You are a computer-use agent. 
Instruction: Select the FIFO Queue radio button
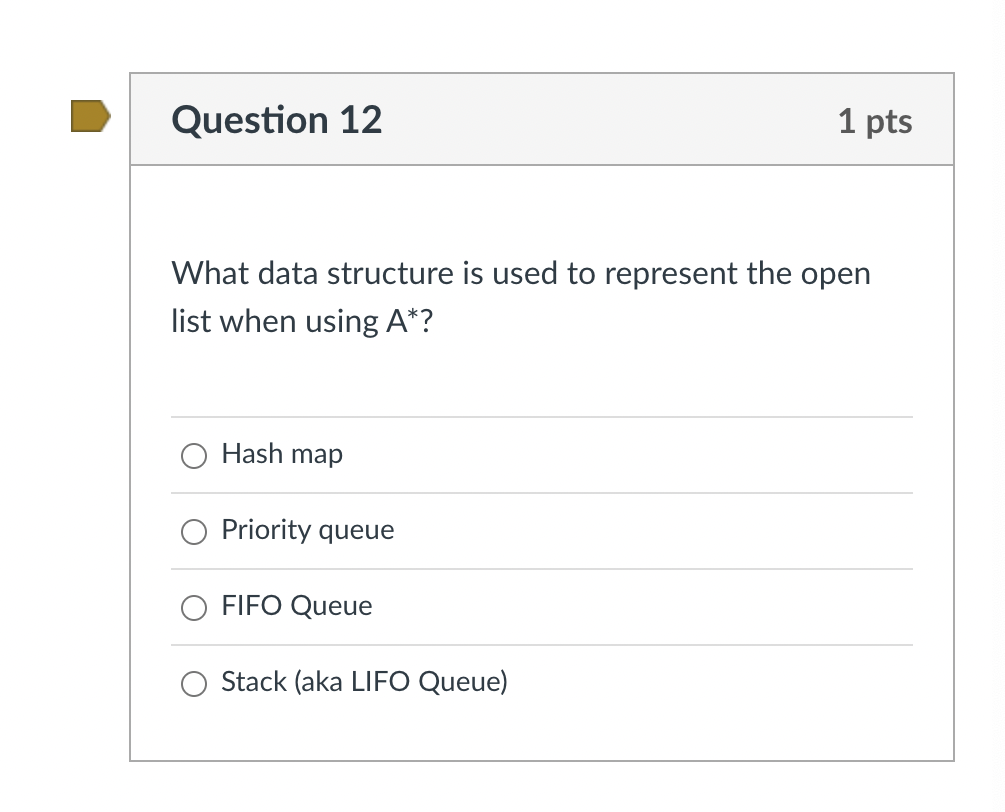point(194,607)
